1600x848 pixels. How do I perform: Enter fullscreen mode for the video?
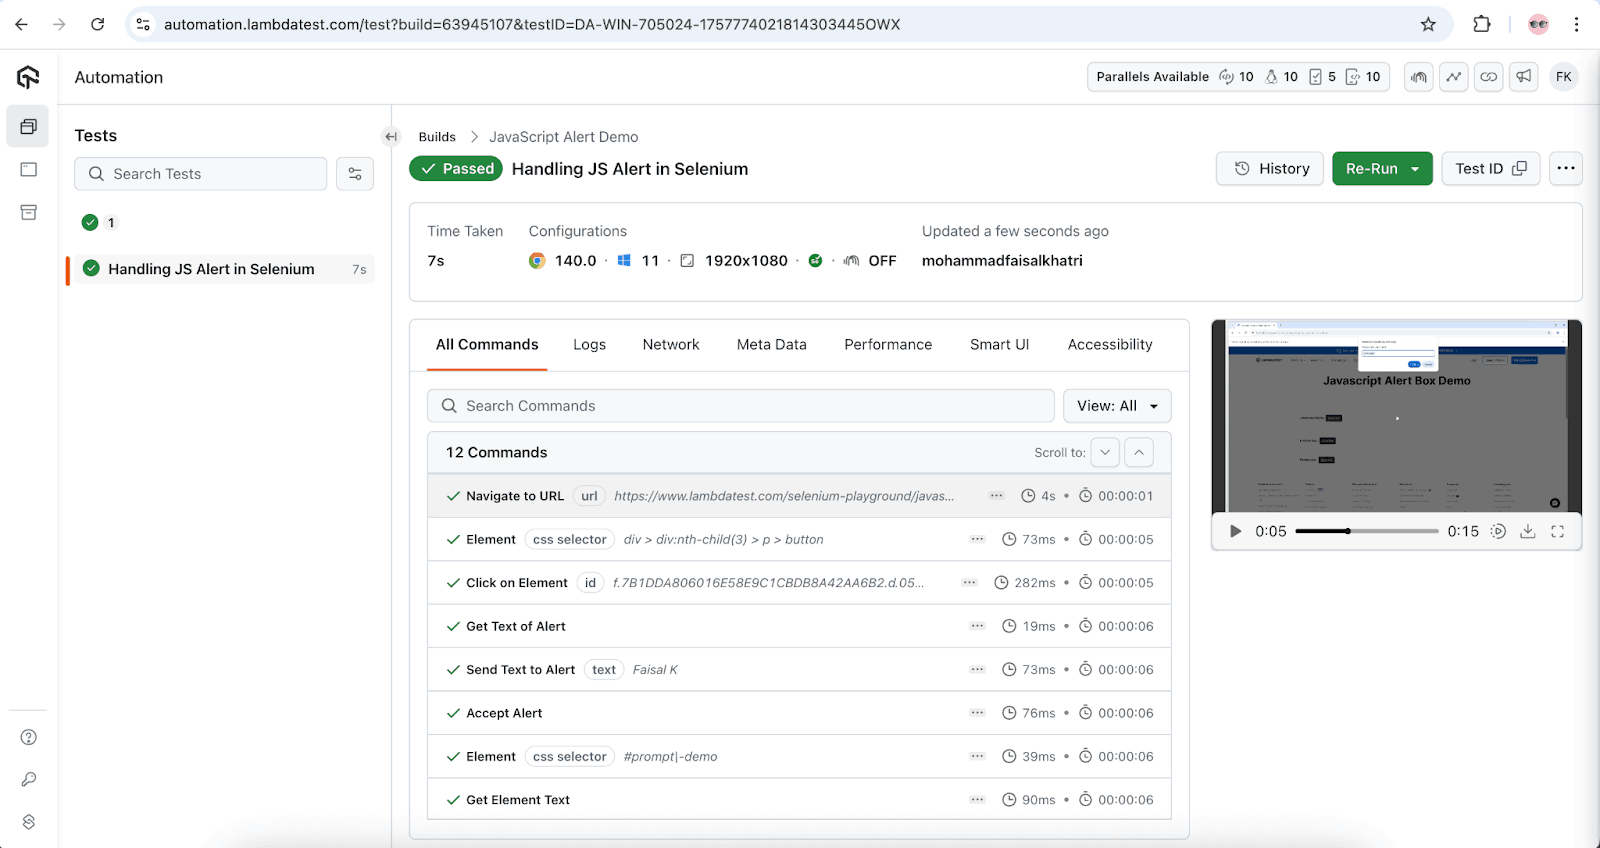[1557, 531]
